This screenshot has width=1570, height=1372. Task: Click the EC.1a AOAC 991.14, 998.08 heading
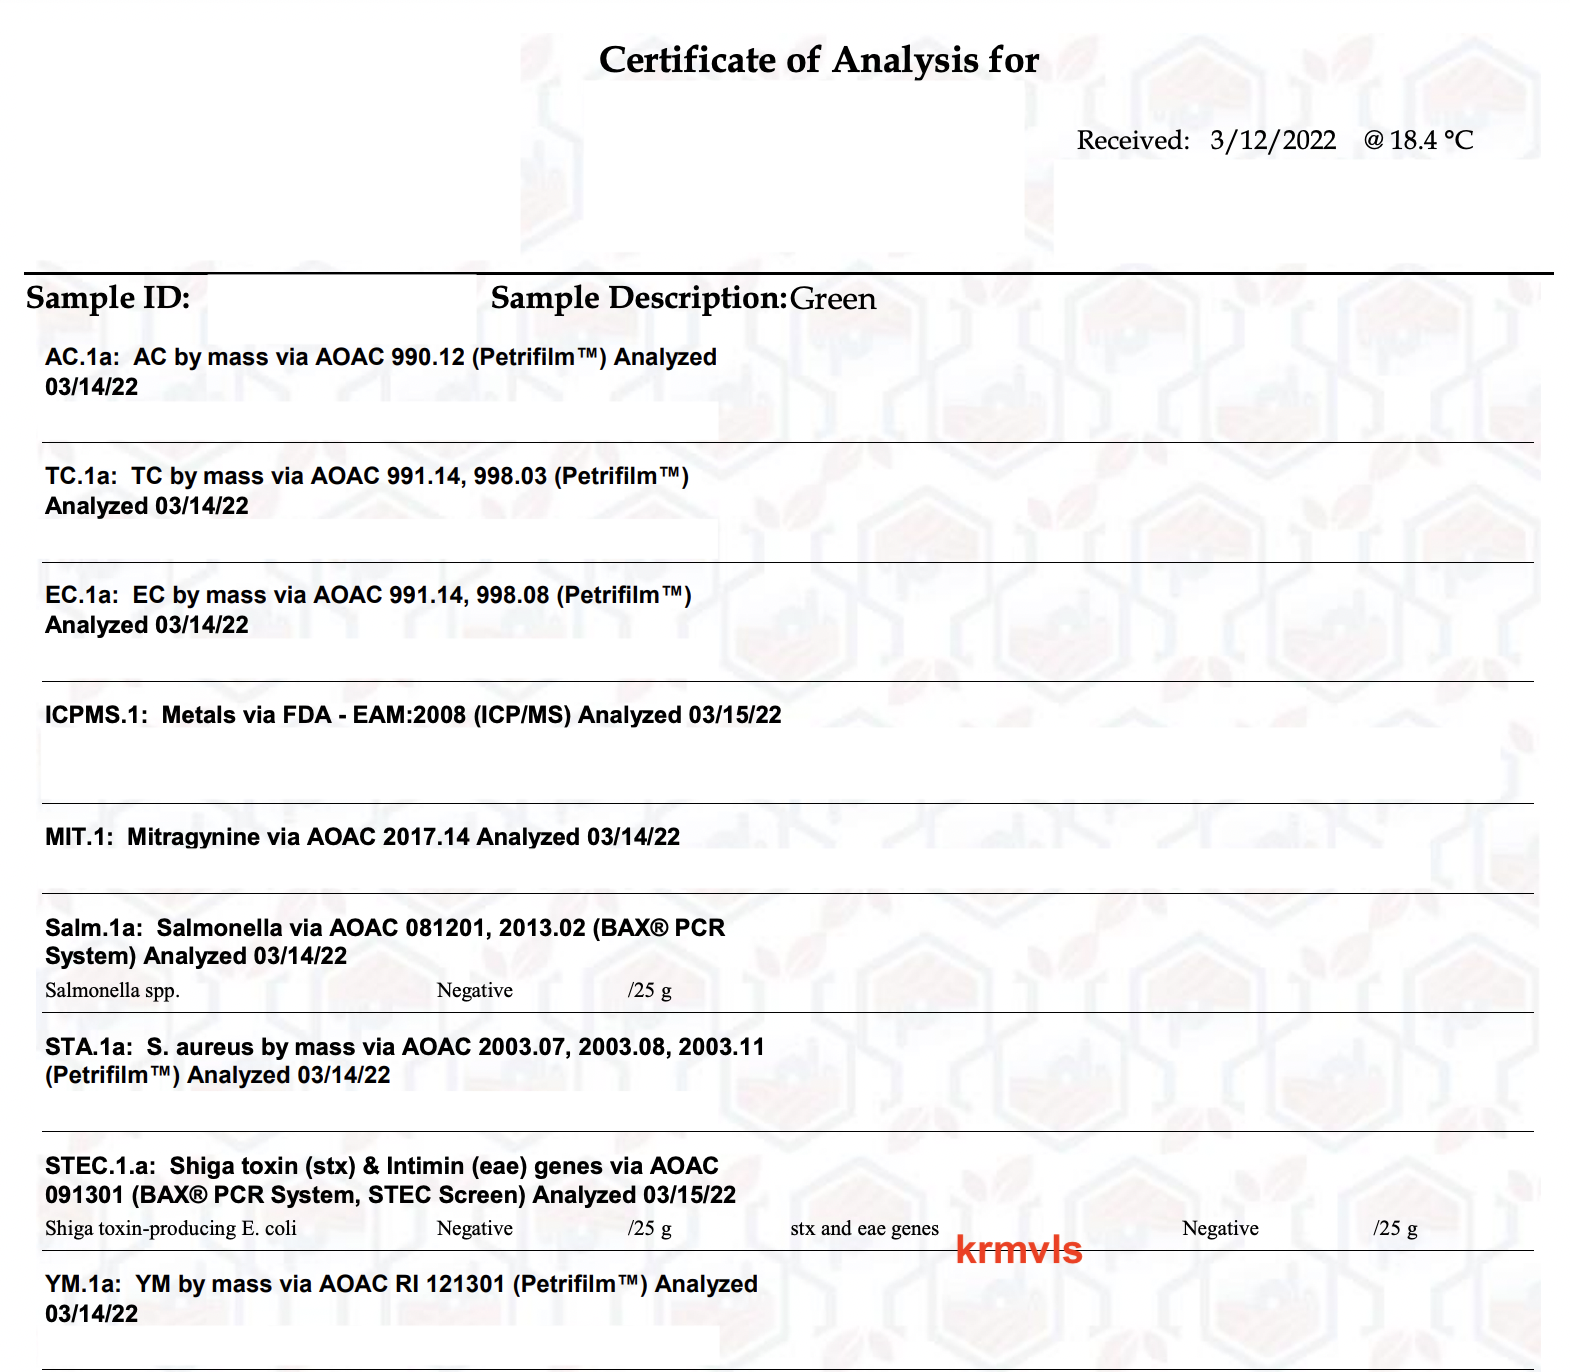point(368,610)
